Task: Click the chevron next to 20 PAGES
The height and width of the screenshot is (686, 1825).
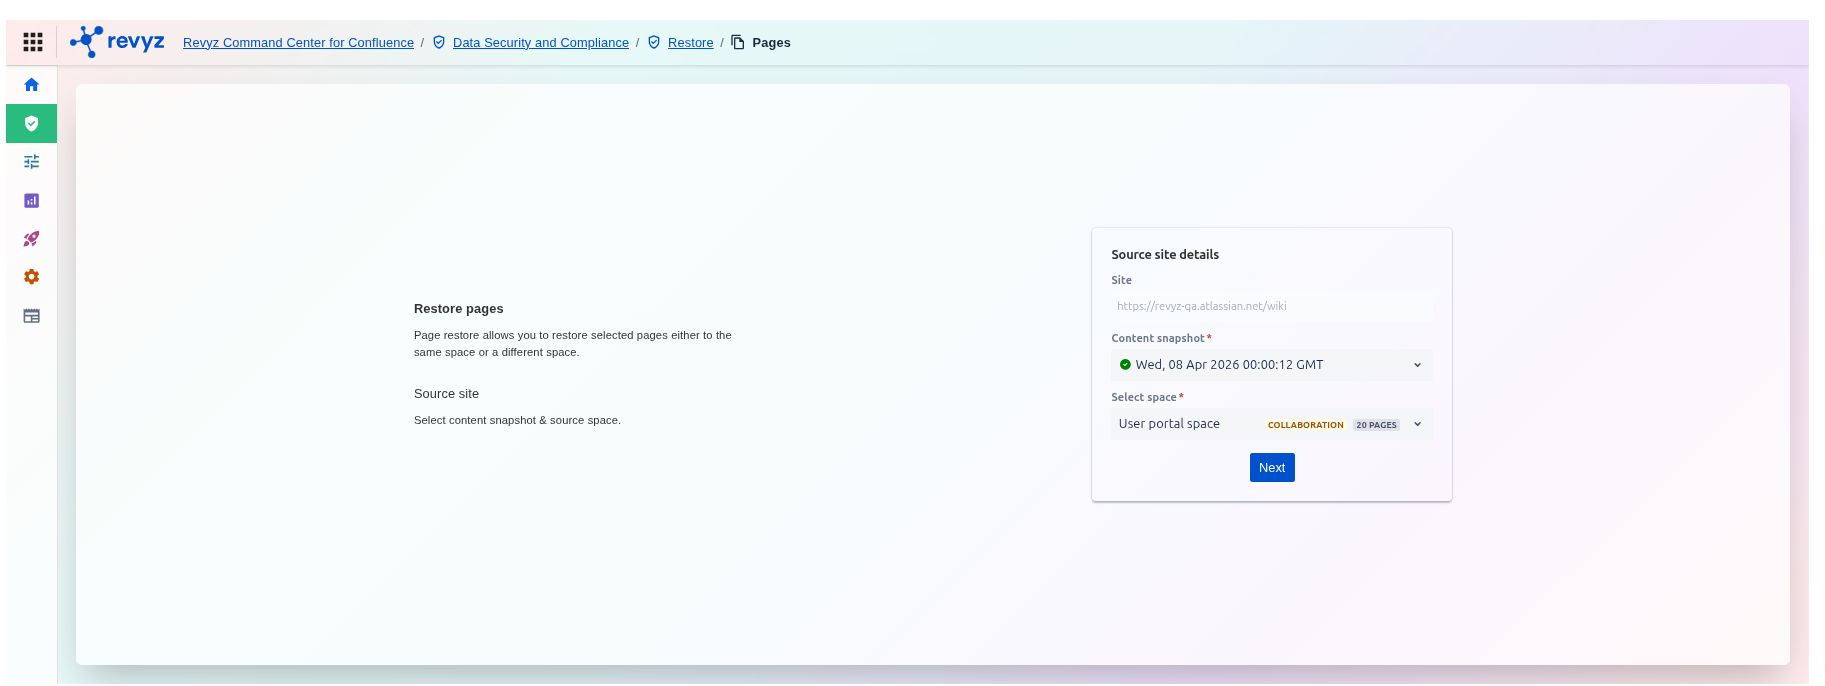Action: 1417,424
